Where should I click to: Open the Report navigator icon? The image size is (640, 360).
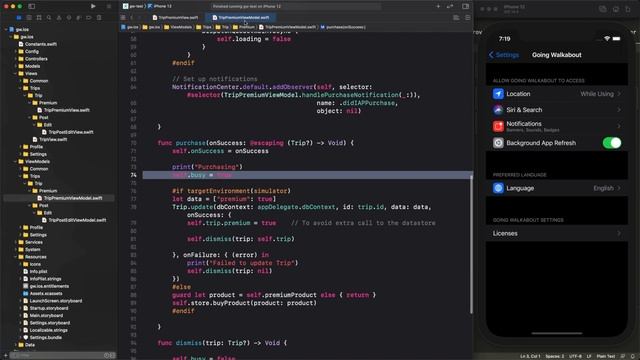[x=99, y=18]
